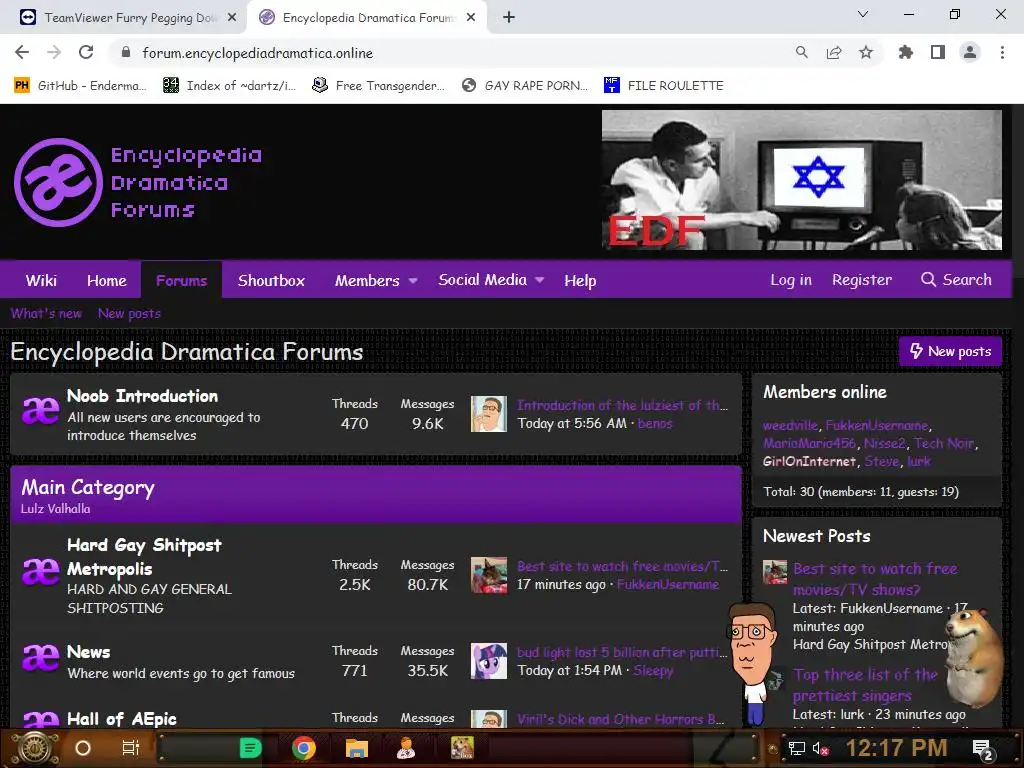The image size is (1024, 768).
Task: Click Log in link
Action: 791,280
